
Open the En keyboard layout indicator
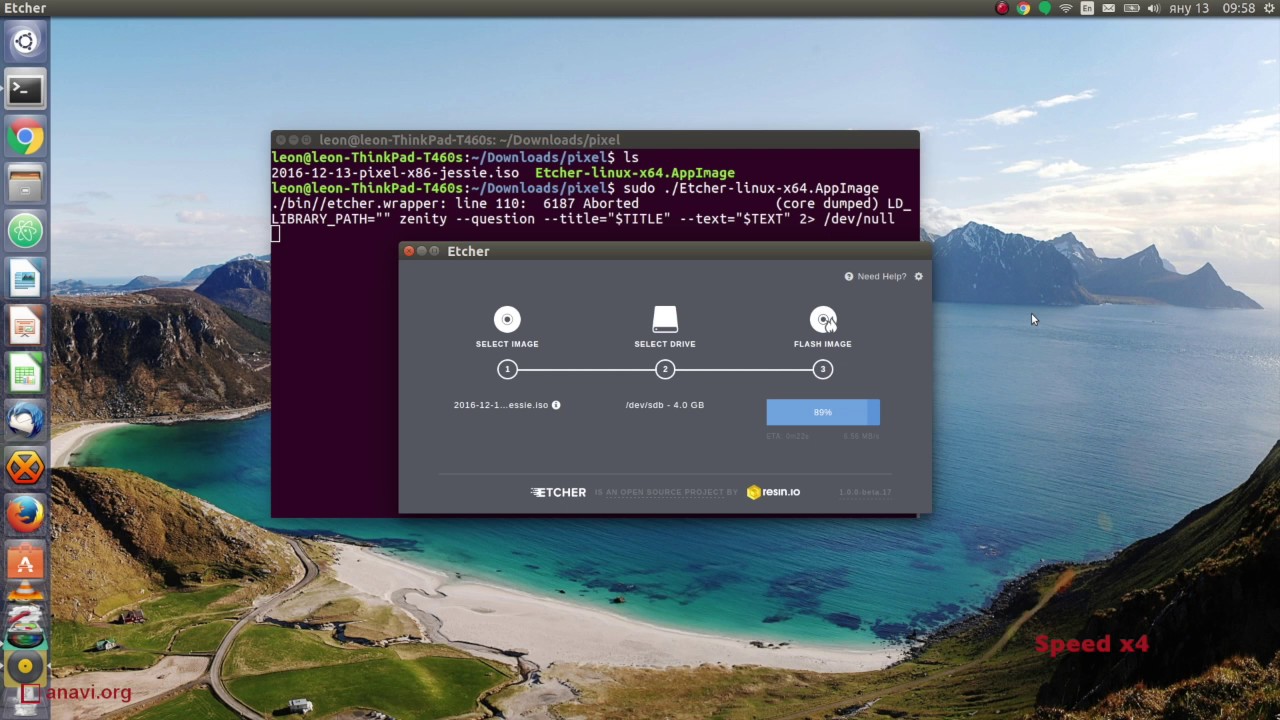(x=1088, y=8)
